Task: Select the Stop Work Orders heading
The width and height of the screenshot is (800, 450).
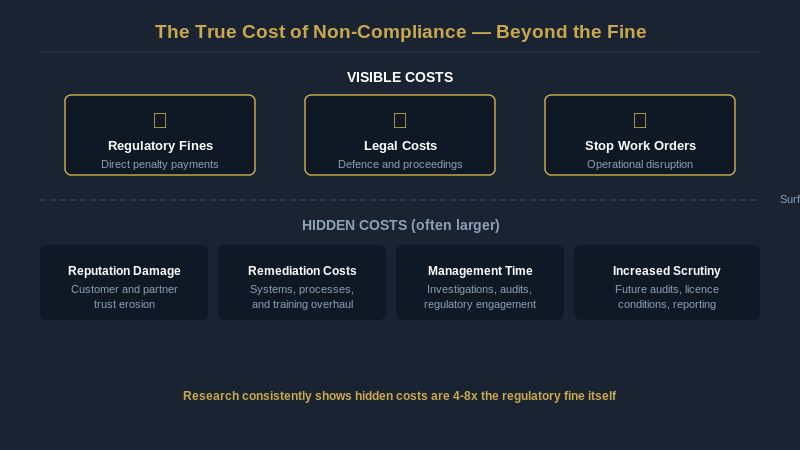Action: [640, 146]
